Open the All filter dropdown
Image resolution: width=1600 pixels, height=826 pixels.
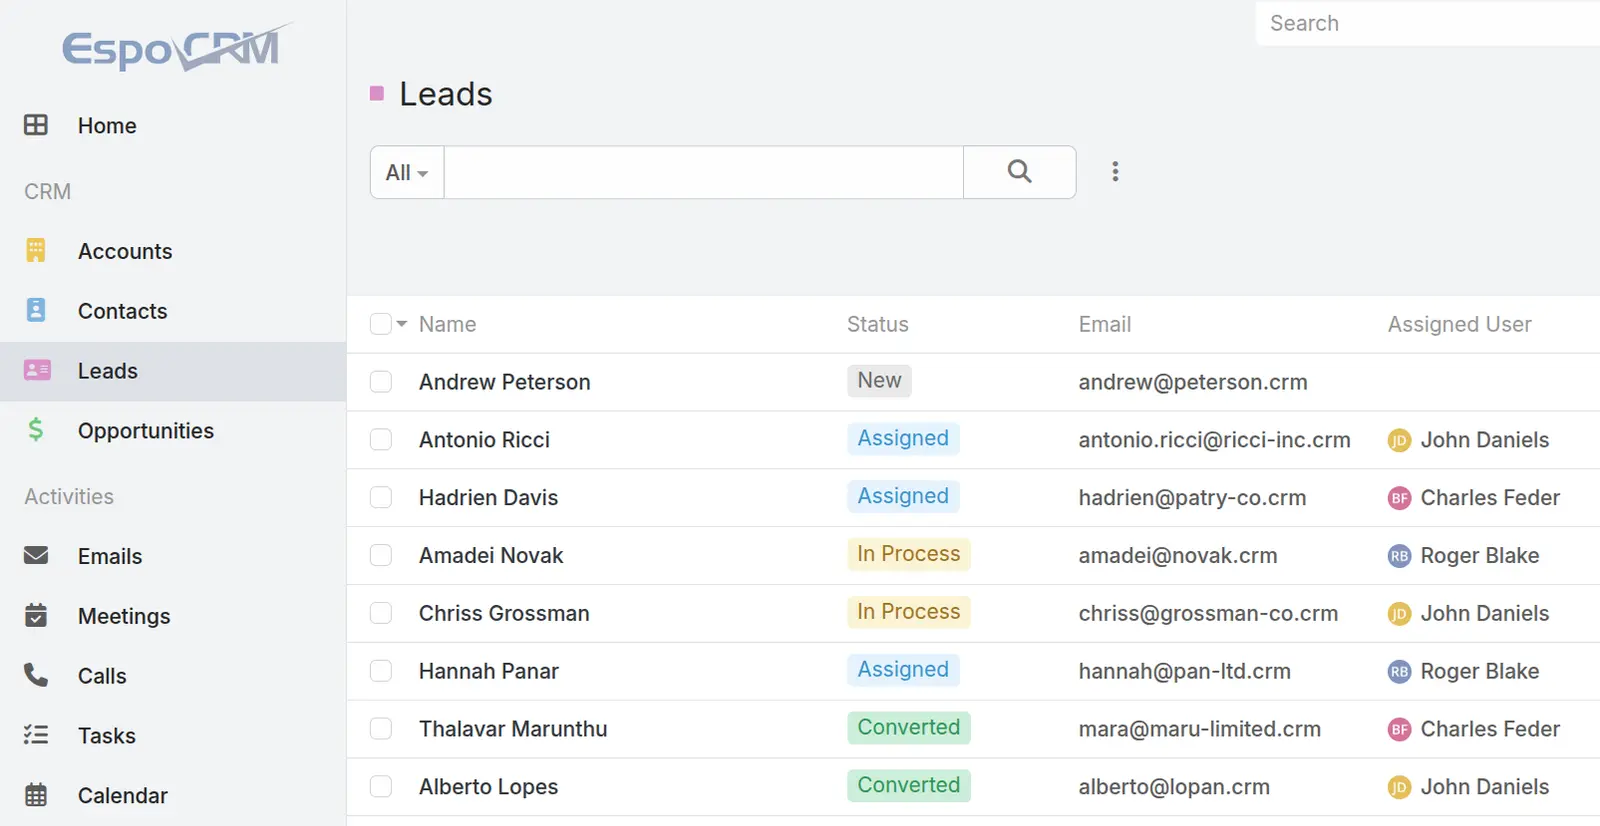pos(407,172)
